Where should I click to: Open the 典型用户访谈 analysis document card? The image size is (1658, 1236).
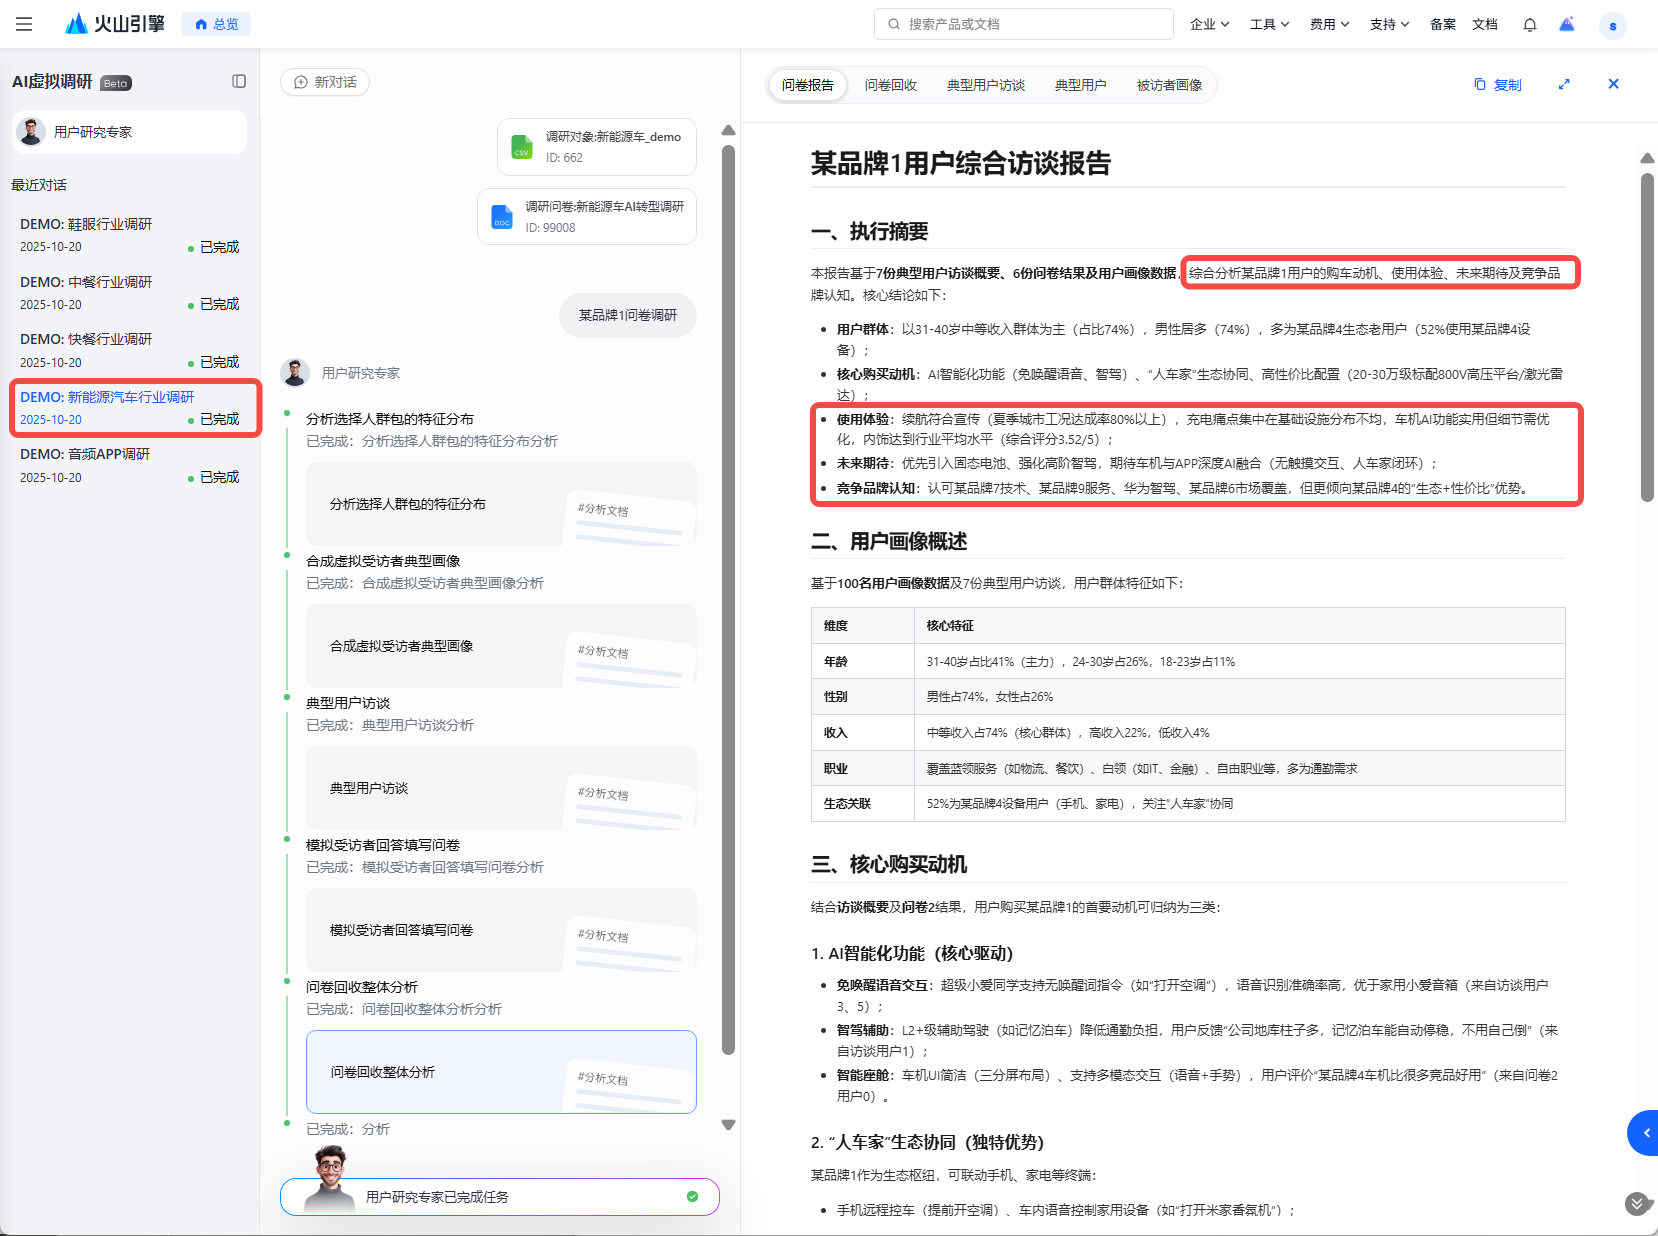pos(501,788)
